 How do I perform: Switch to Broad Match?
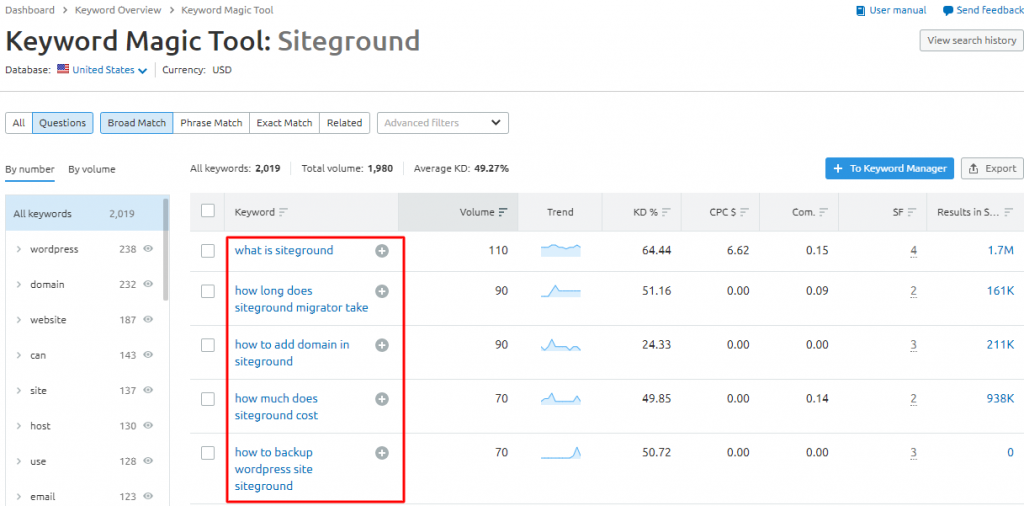coord(136,123)
